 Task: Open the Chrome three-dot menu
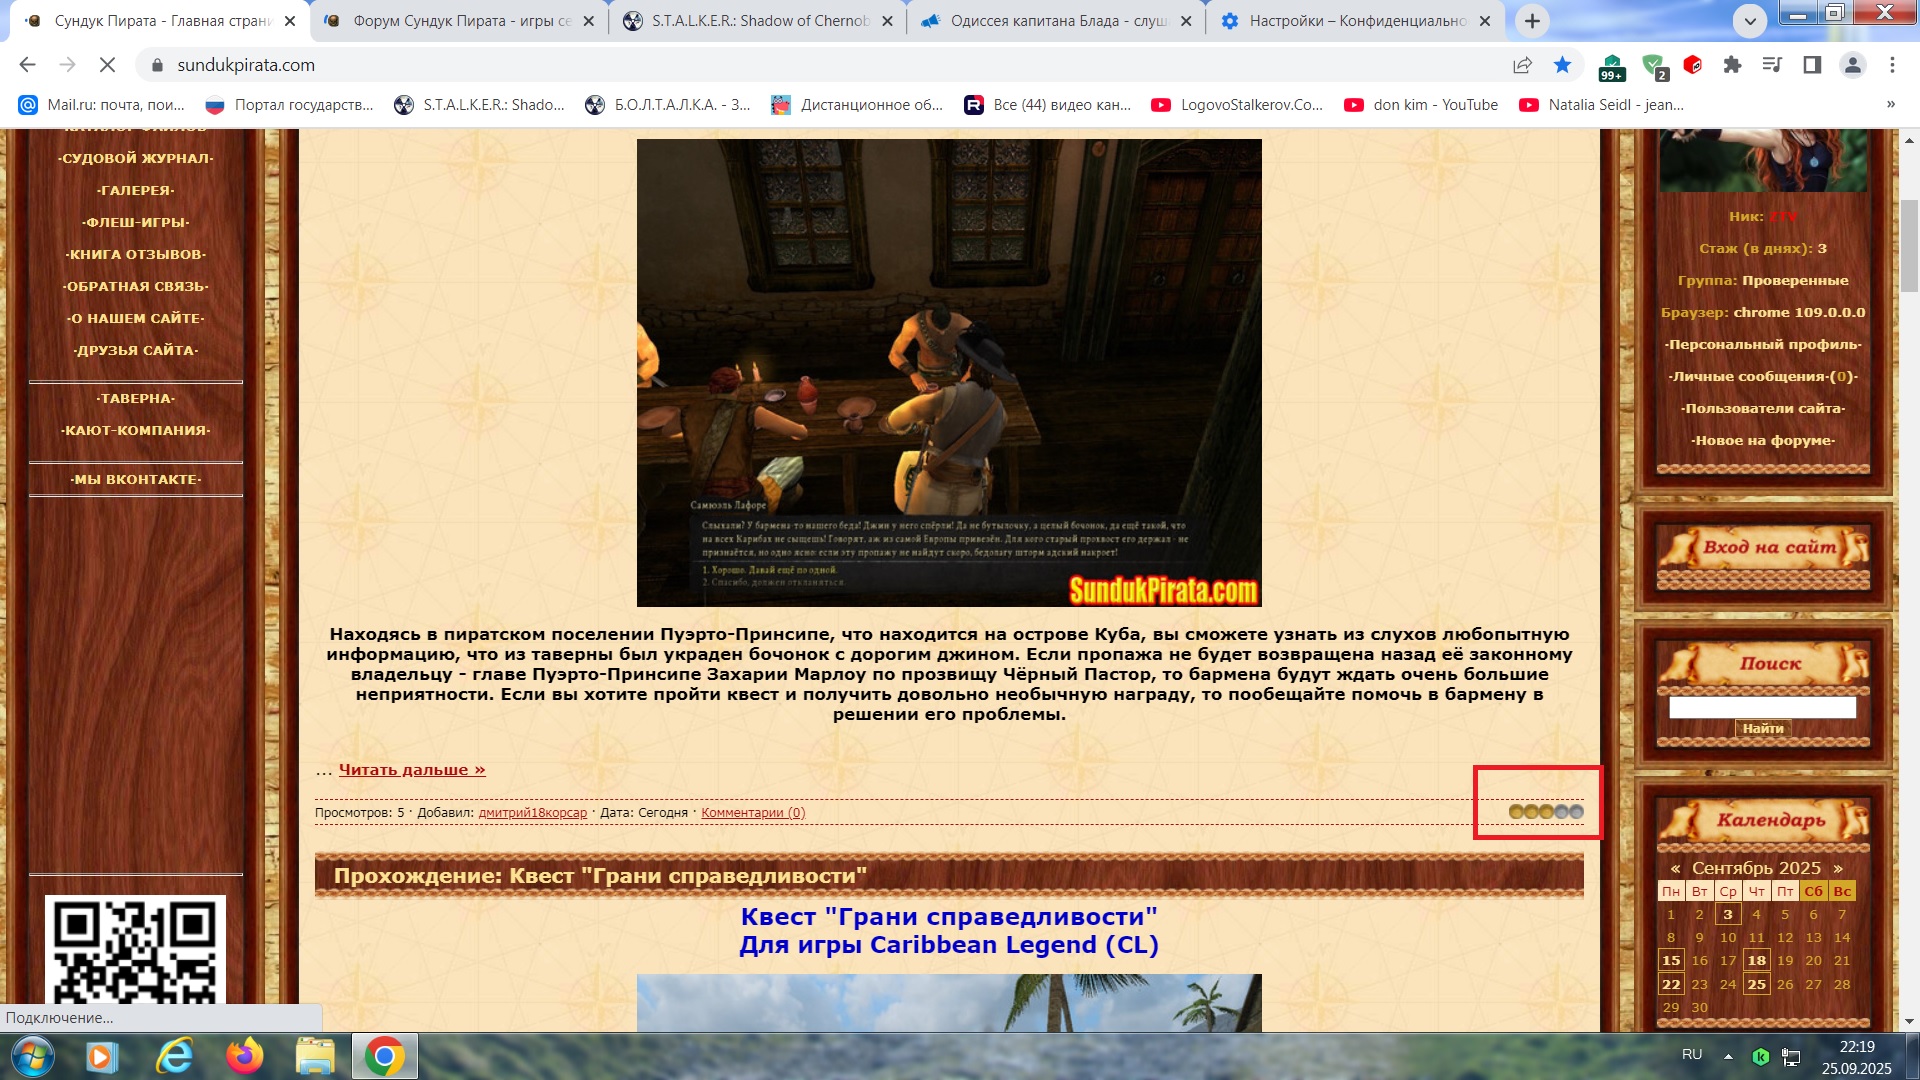[1892, 65]
